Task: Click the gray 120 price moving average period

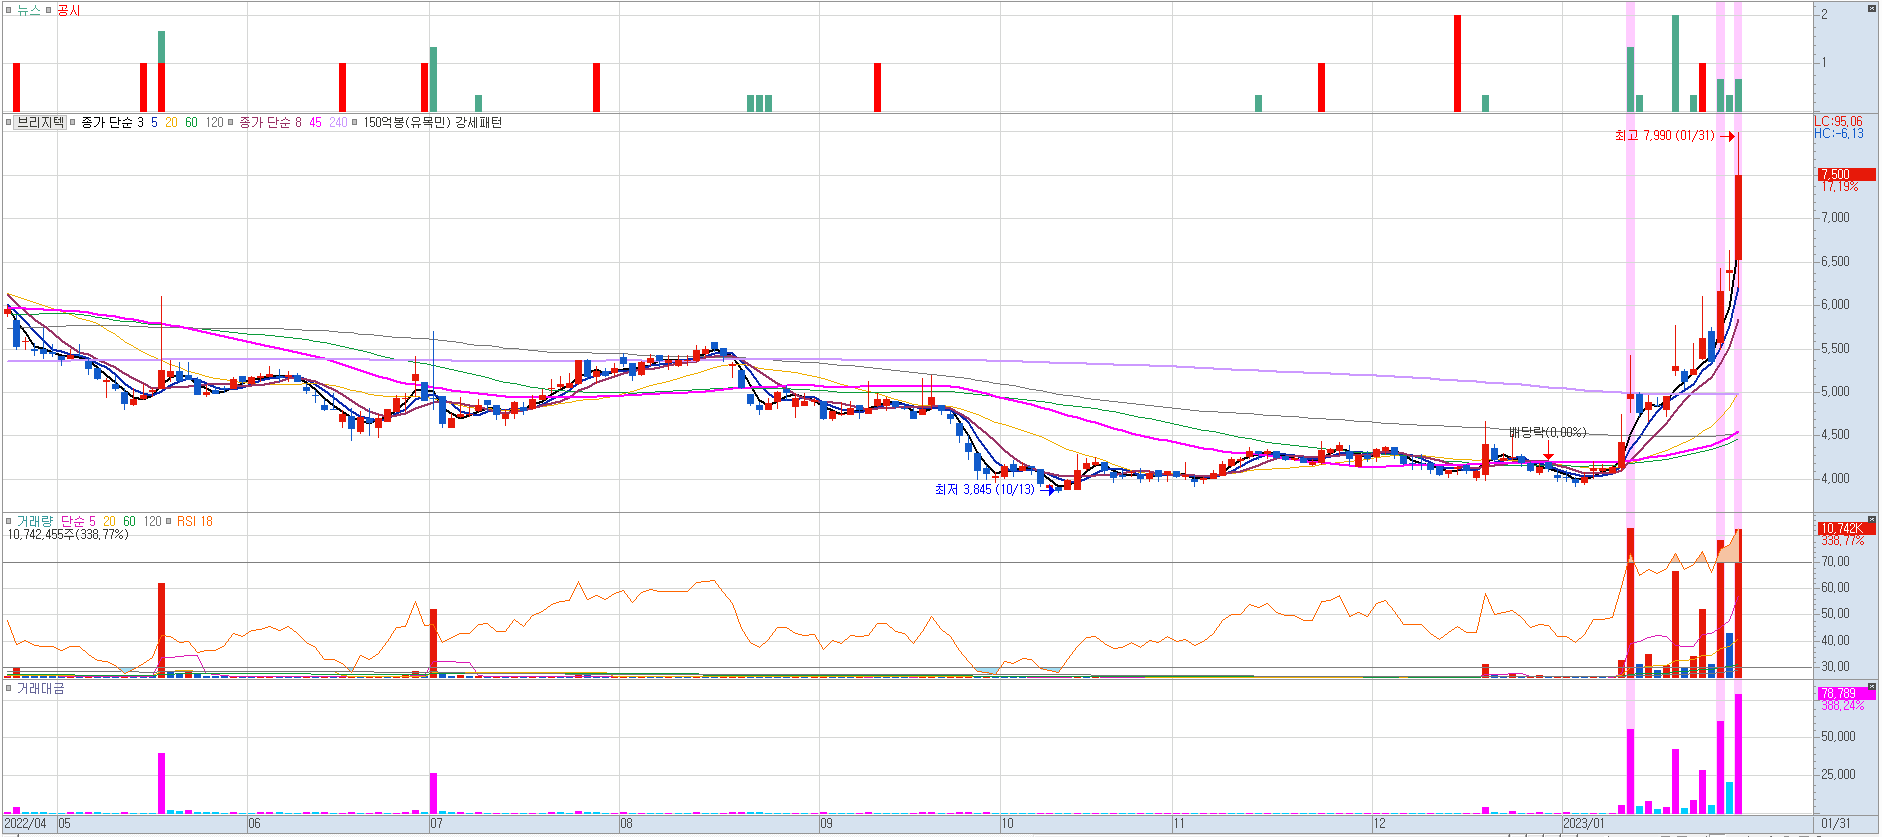Action: pos(215,122)
